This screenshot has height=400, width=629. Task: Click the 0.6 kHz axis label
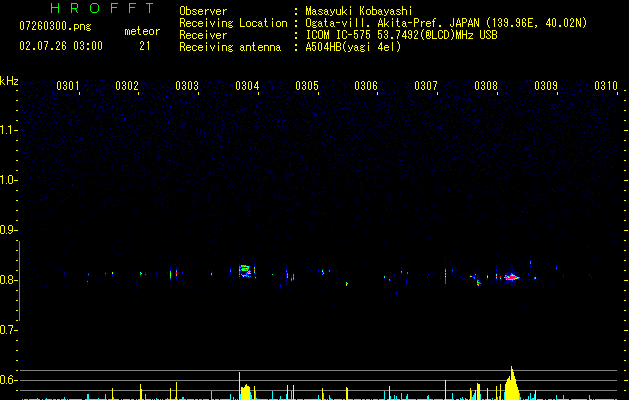8,380
